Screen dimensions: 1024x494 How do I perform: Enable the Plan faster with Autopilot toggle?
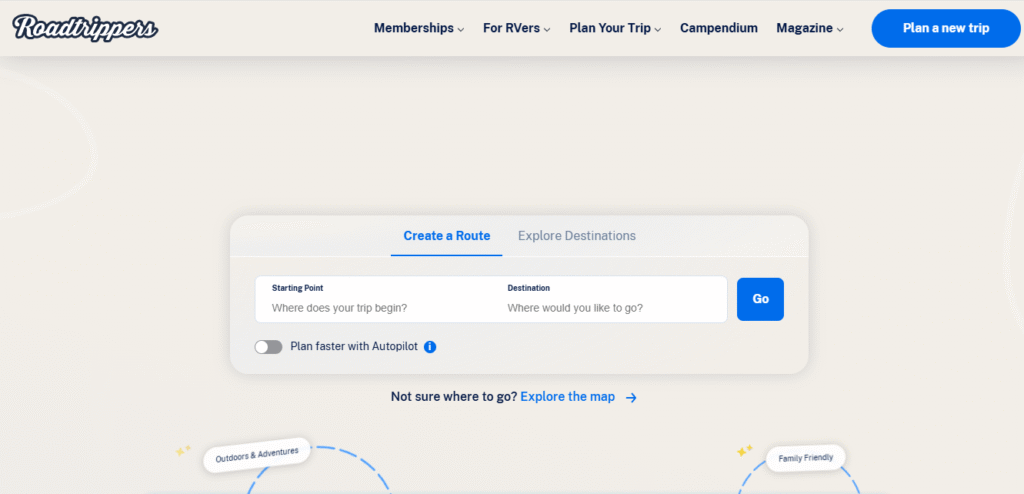coord(268,347)
